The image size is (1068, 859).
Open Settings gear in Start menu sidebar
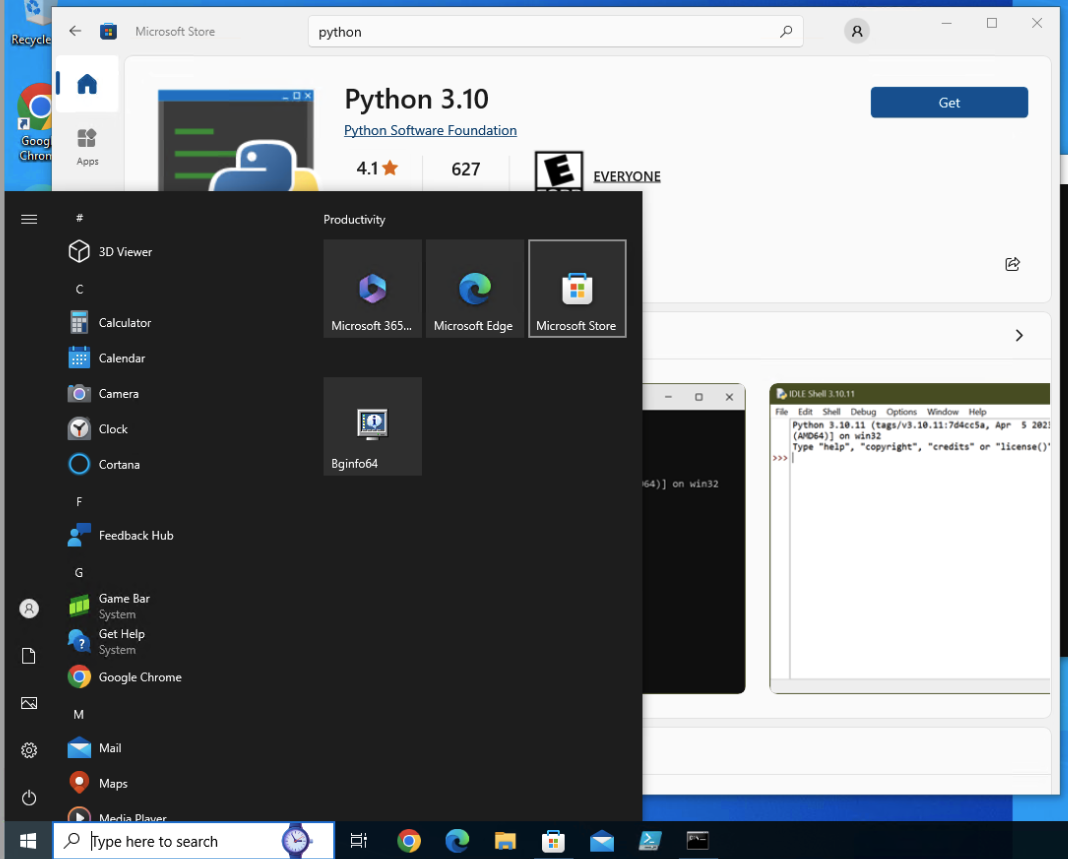pos(28,750)
